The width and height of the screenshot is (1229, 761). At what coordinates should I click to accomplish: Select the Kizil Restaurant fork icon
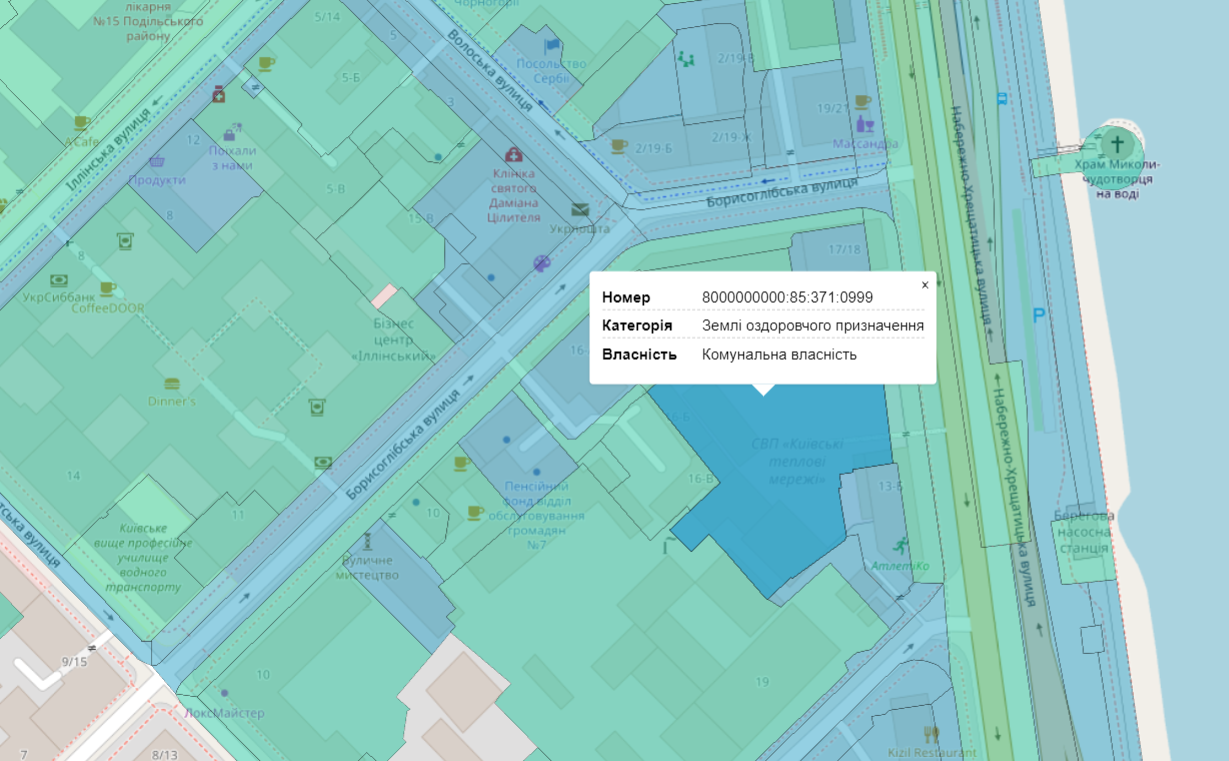click(932, 734)
